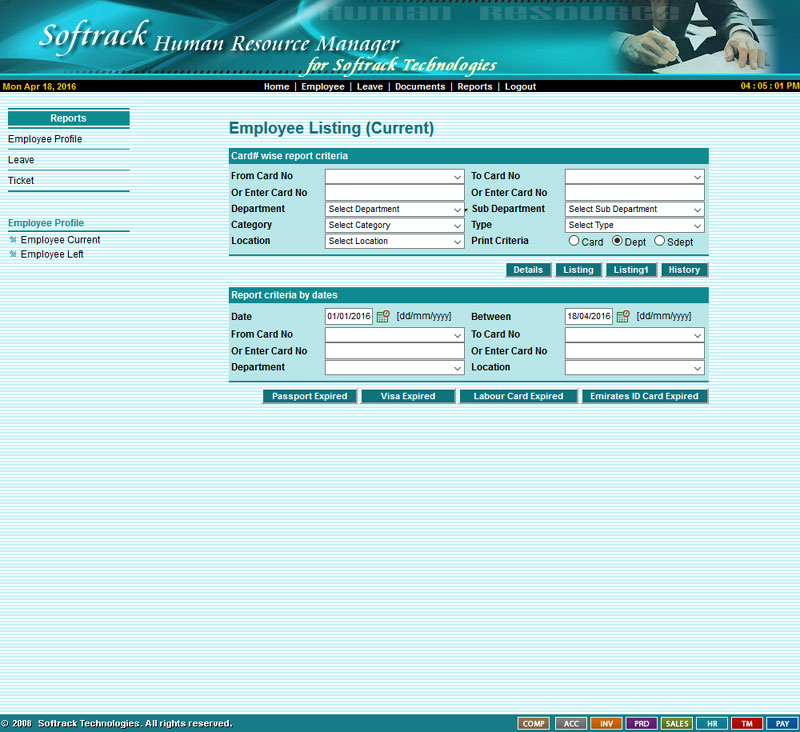Open the Documents menu item
Screen dimensions: 800x732
[x=420, y=87]
